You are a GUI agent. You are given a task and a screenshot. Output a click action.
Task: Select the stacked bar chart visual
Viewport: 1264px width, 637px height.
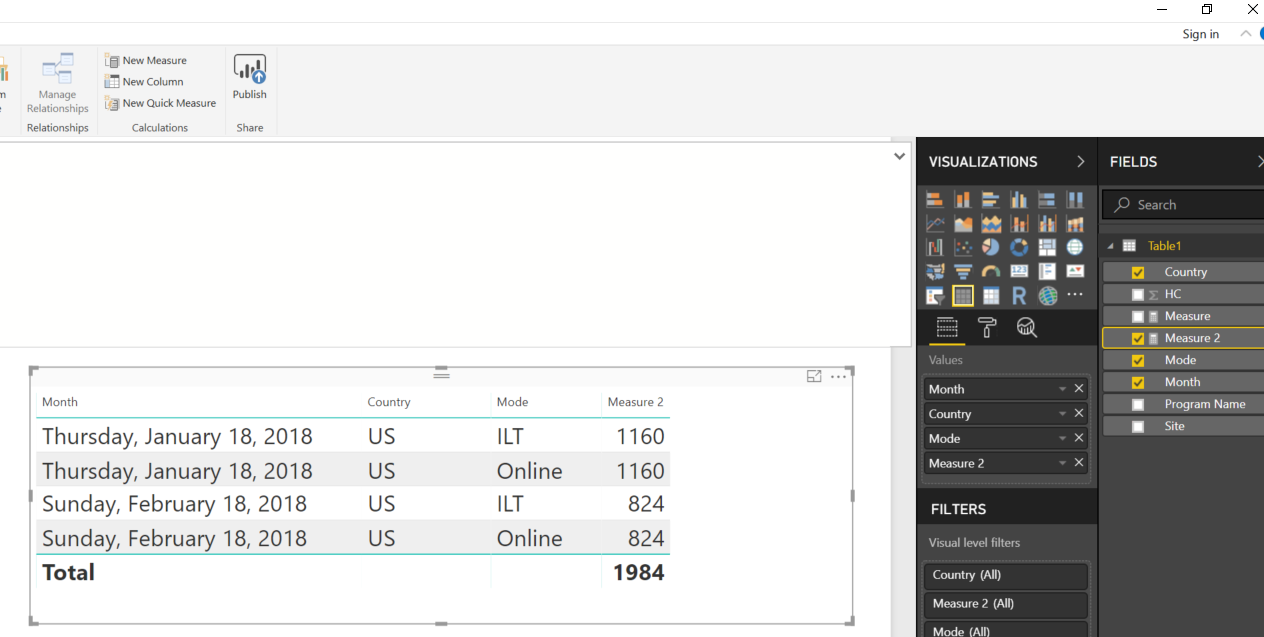coord(935,199)
